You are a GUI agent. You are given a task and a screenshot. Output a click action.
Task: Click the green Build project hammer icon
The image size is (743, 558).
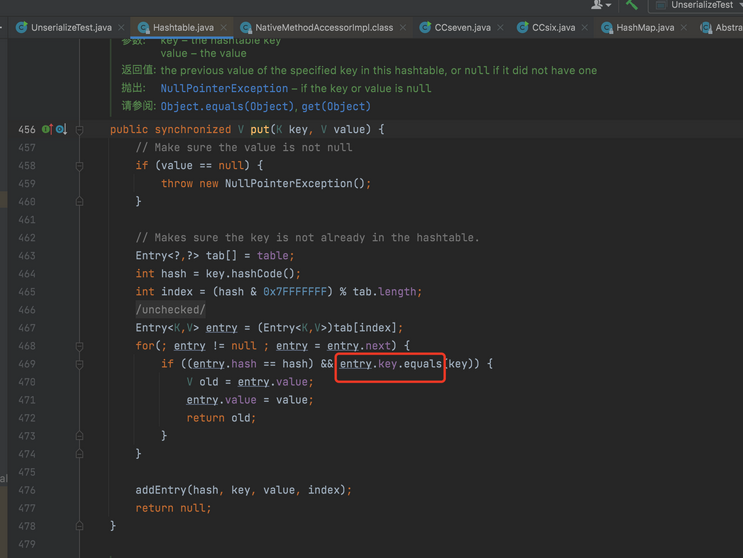click(632, 5)
